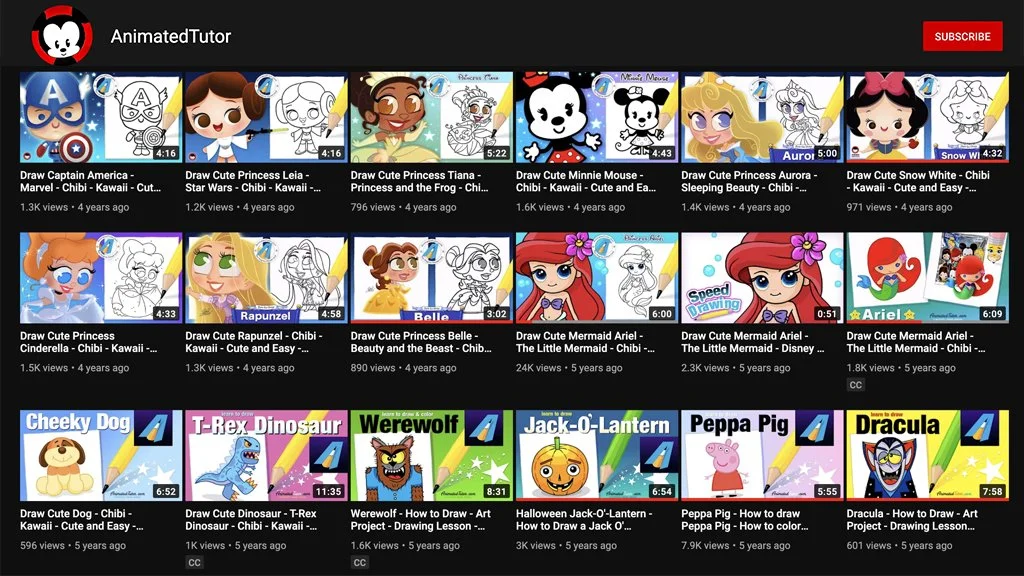This screenshot has height=576, width=1024.
Task: Click '3K views • 5 years ago' text
Action: coord(566,545)
